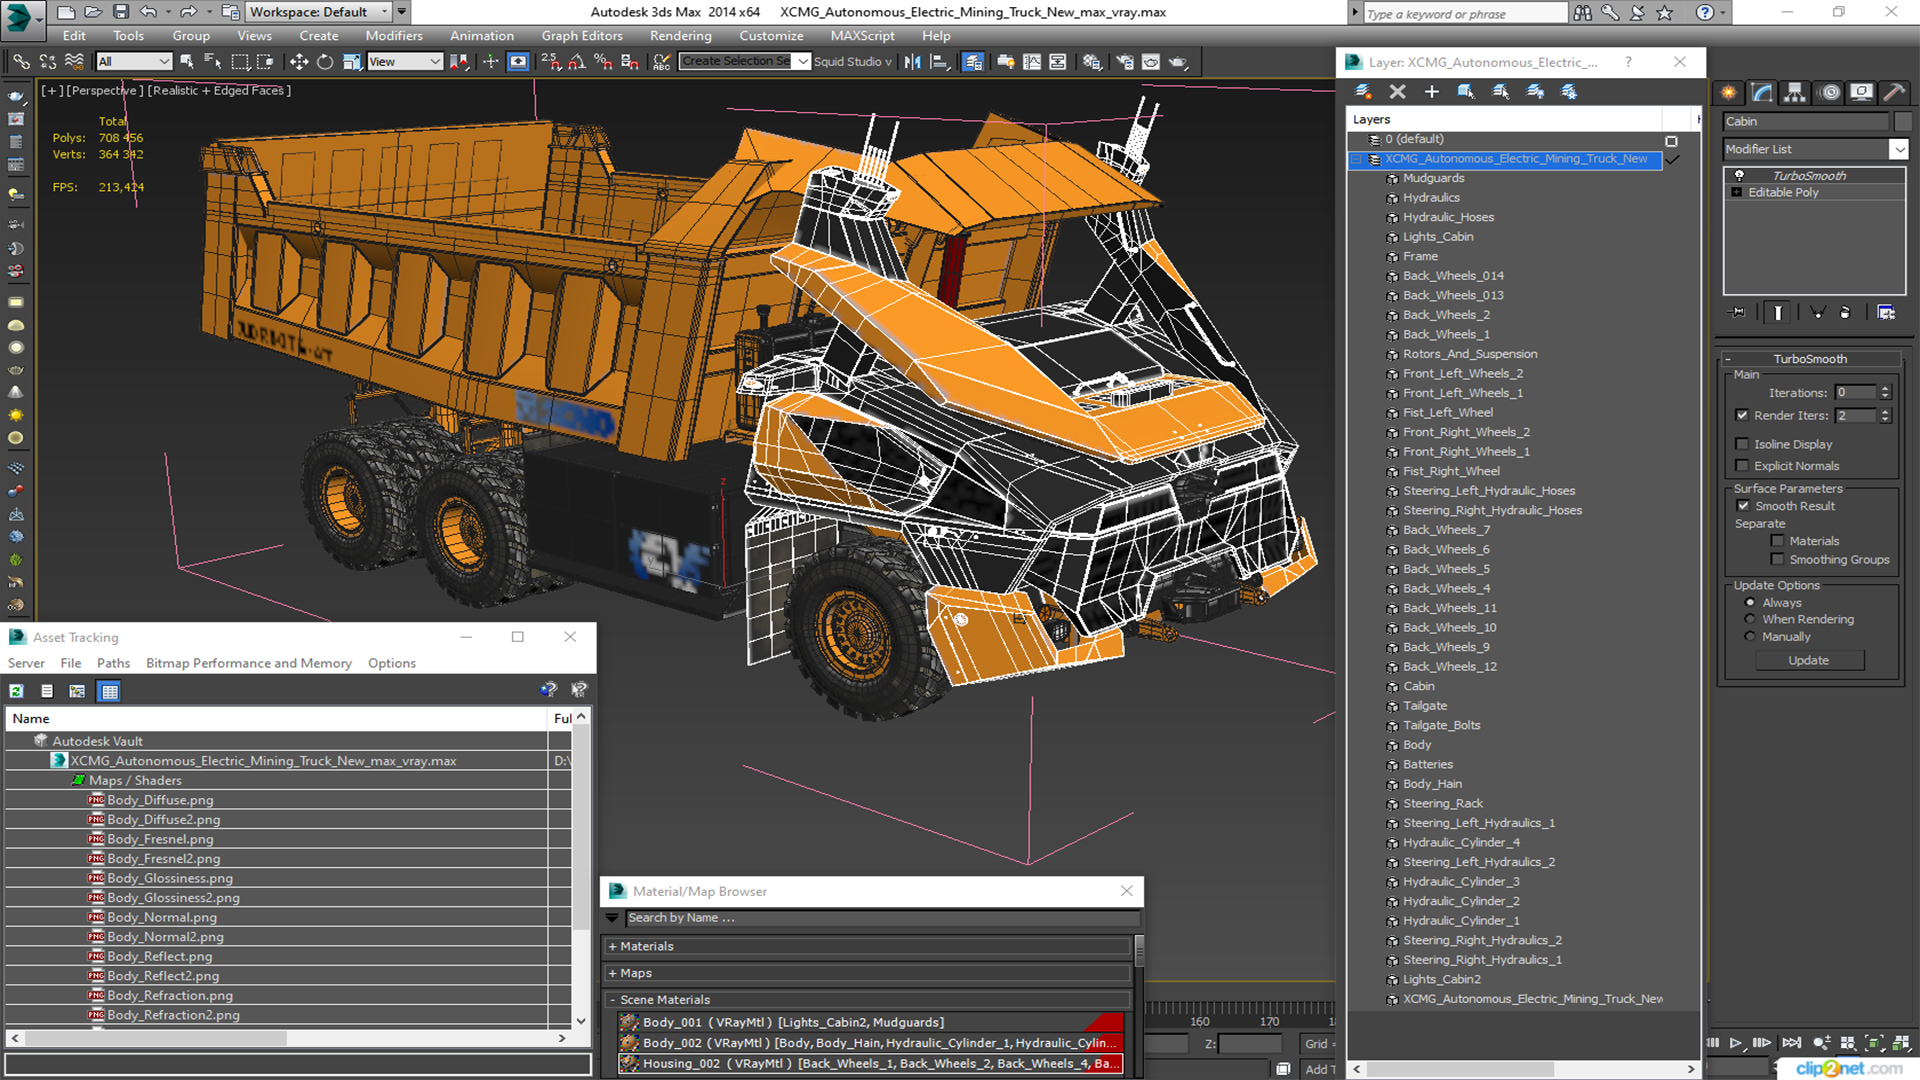
Task: Select Table View icon in Asset Tracking
Action: click(109, 691)
